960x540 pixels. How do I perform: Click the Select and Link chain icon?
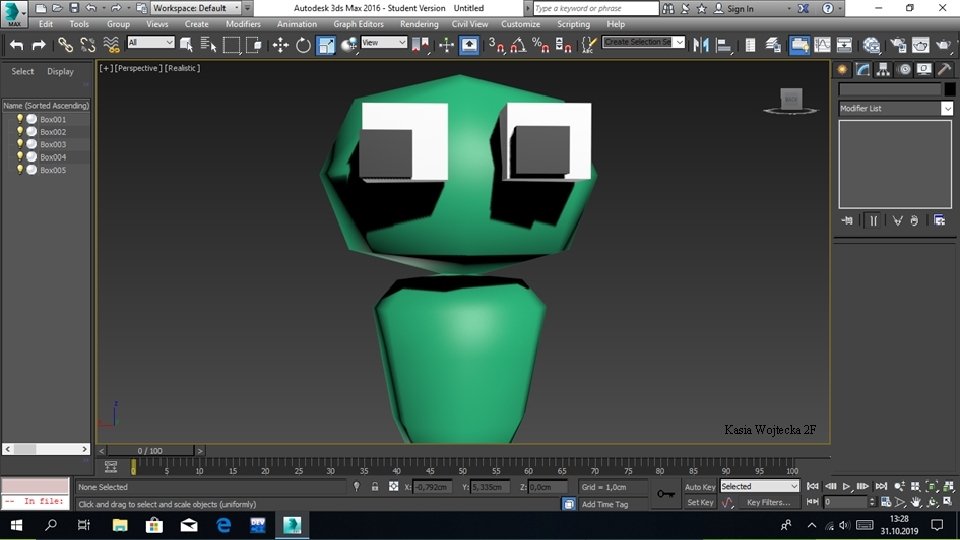[x=65, y=45]
